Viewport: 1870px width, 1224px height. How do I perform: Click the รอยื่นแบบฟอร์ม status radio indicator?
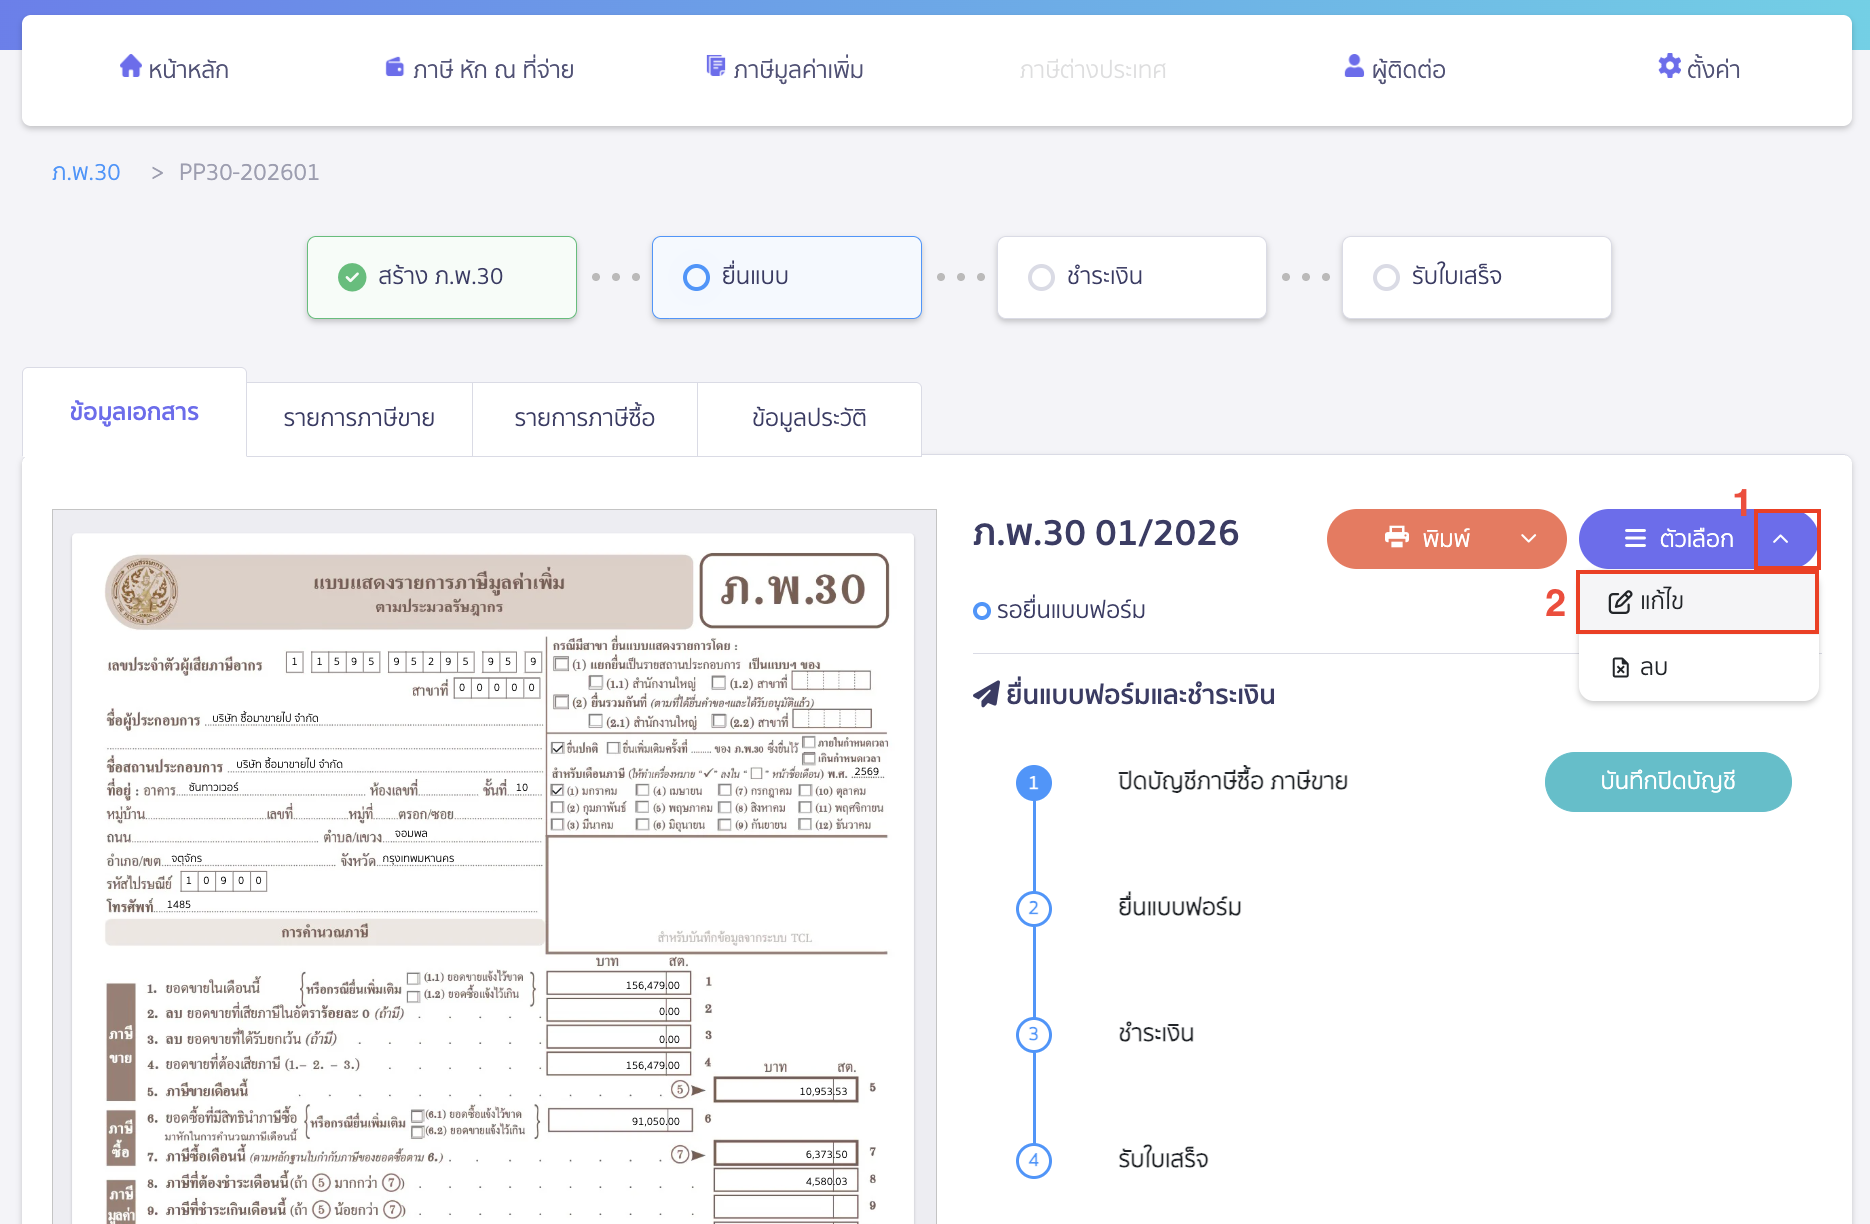pos(981,610)
